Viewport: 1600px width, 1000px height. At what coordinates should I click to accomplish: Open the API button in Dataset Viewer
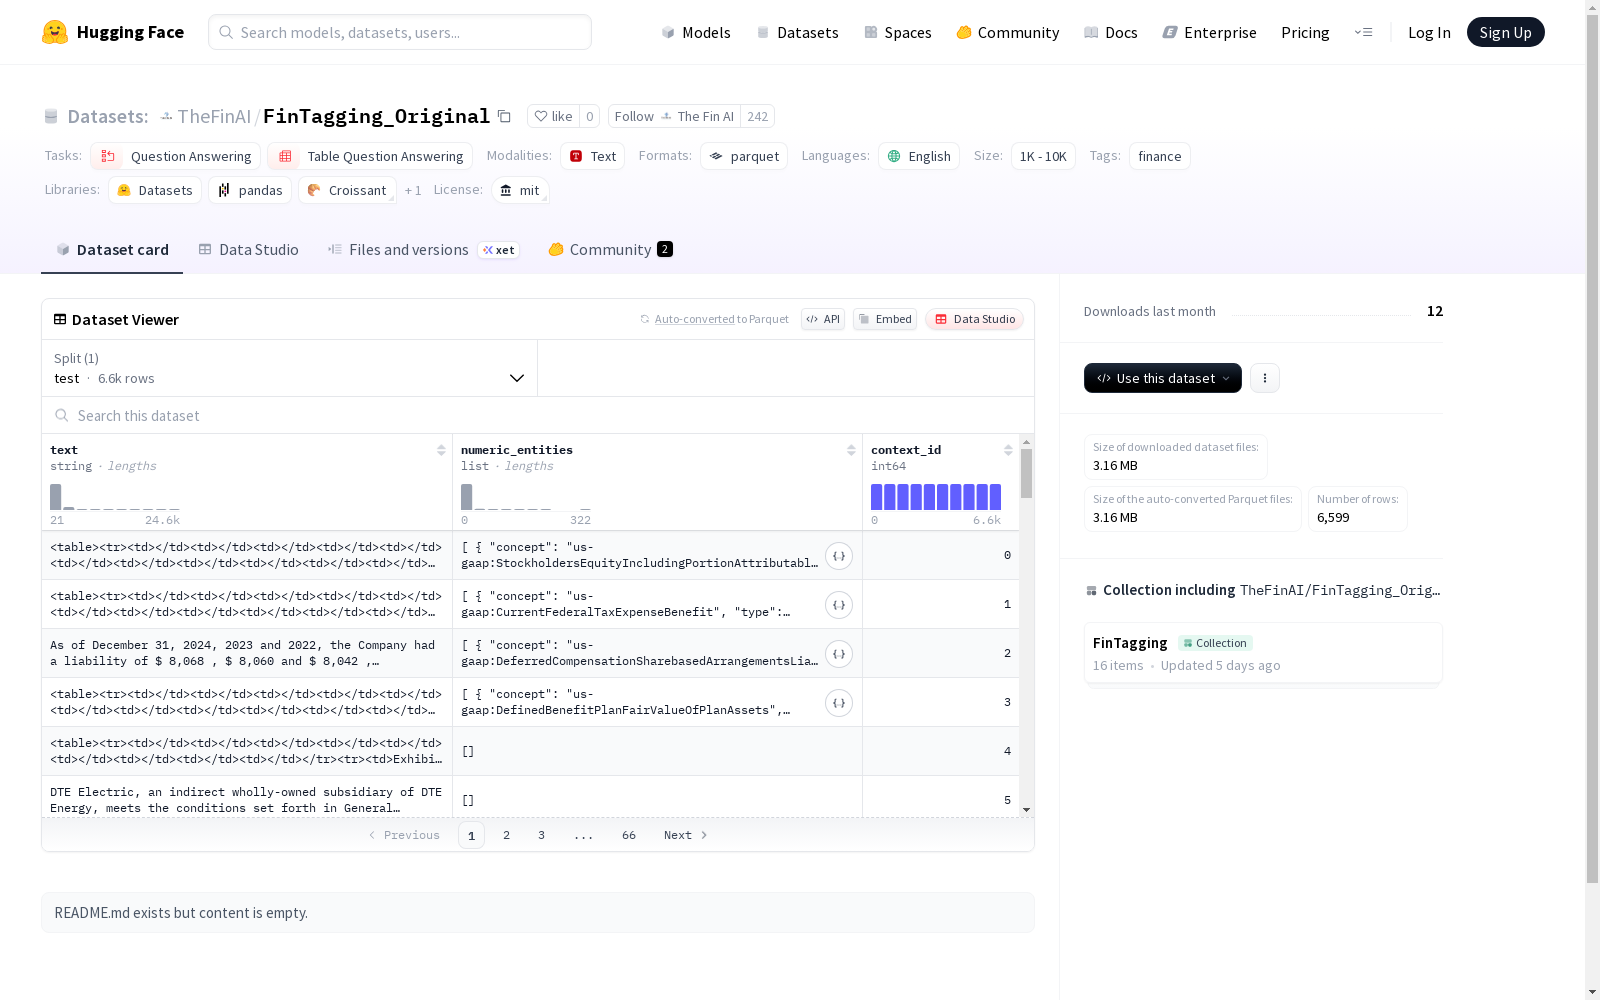823,319
